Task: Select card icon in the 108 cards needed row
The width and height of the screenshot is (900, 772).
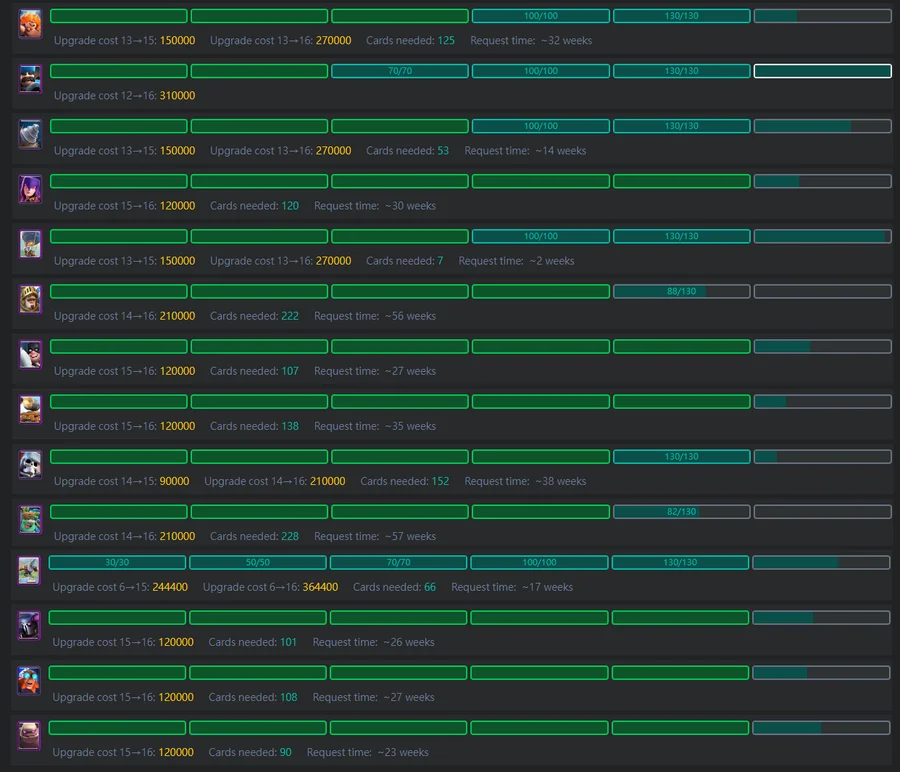Action: (29, 680)
